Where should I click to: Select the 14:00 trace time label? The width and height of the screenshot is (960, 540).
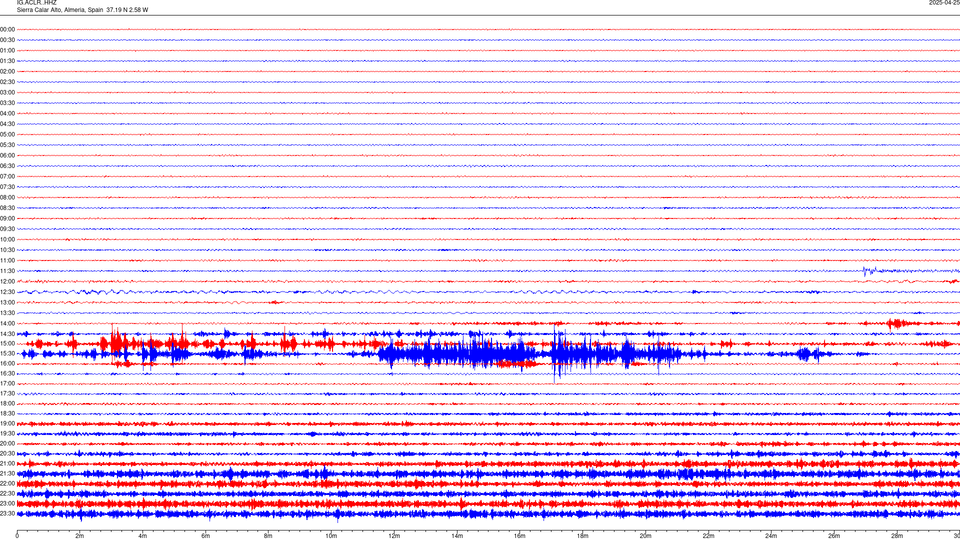(x=7, y=324)
